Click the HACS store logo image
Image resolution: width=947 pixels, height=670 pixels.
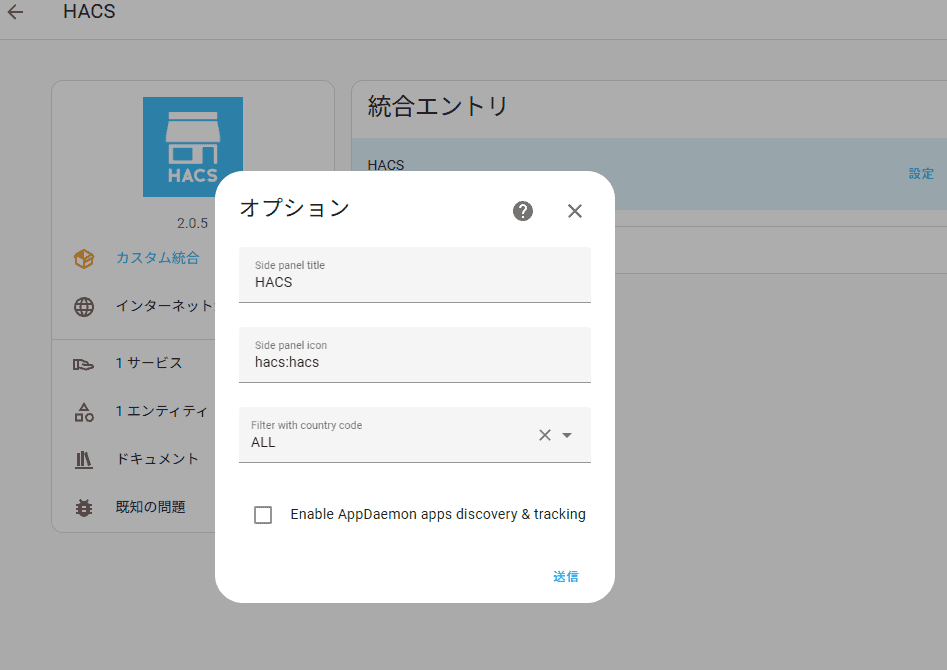tap(193, 147)
